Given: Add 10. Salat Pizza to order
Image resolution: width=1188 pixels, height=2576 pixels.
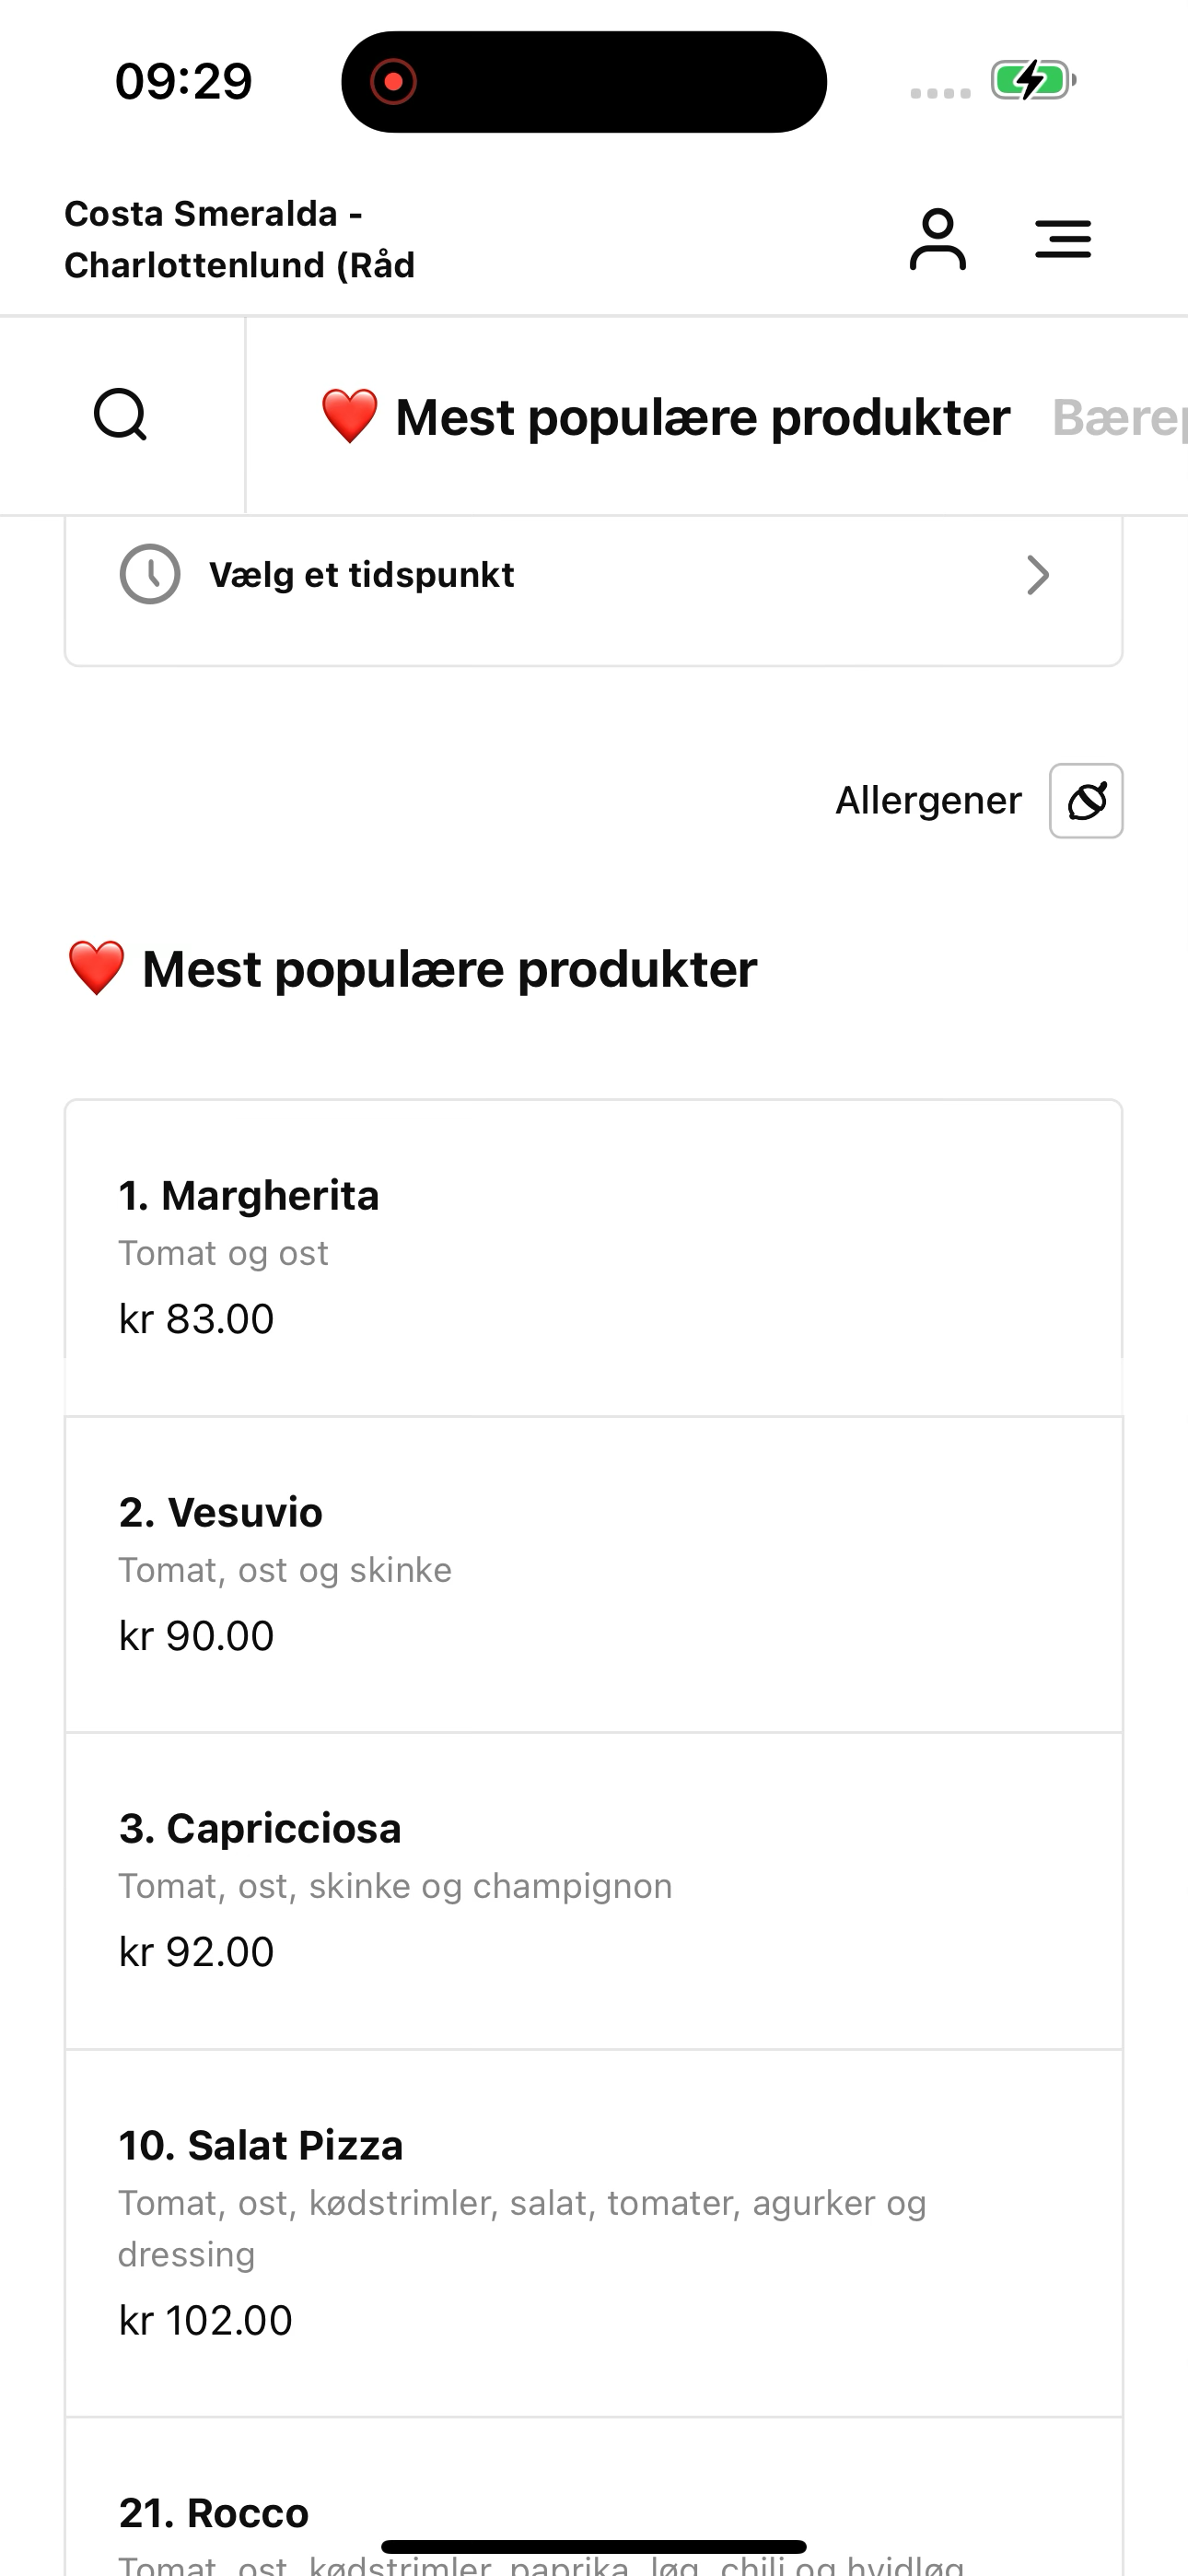Looking at the screenshot, I should coord(594,2233).
